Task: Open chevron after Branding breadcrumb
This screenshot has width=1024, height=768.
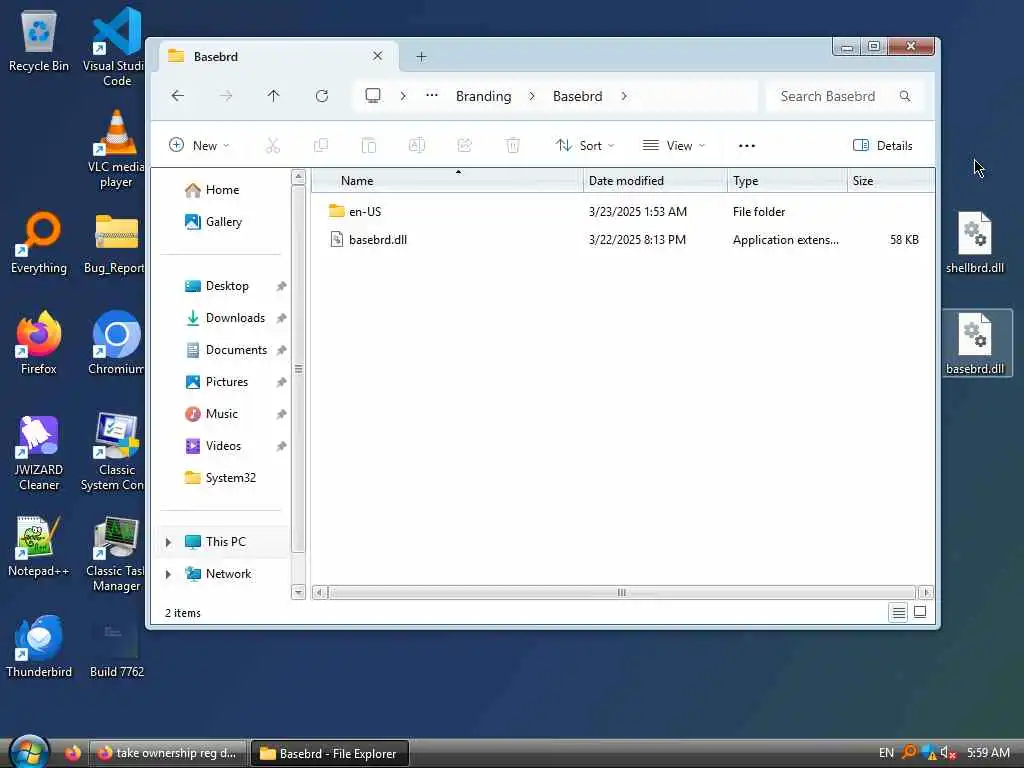Action: (532, 96)
